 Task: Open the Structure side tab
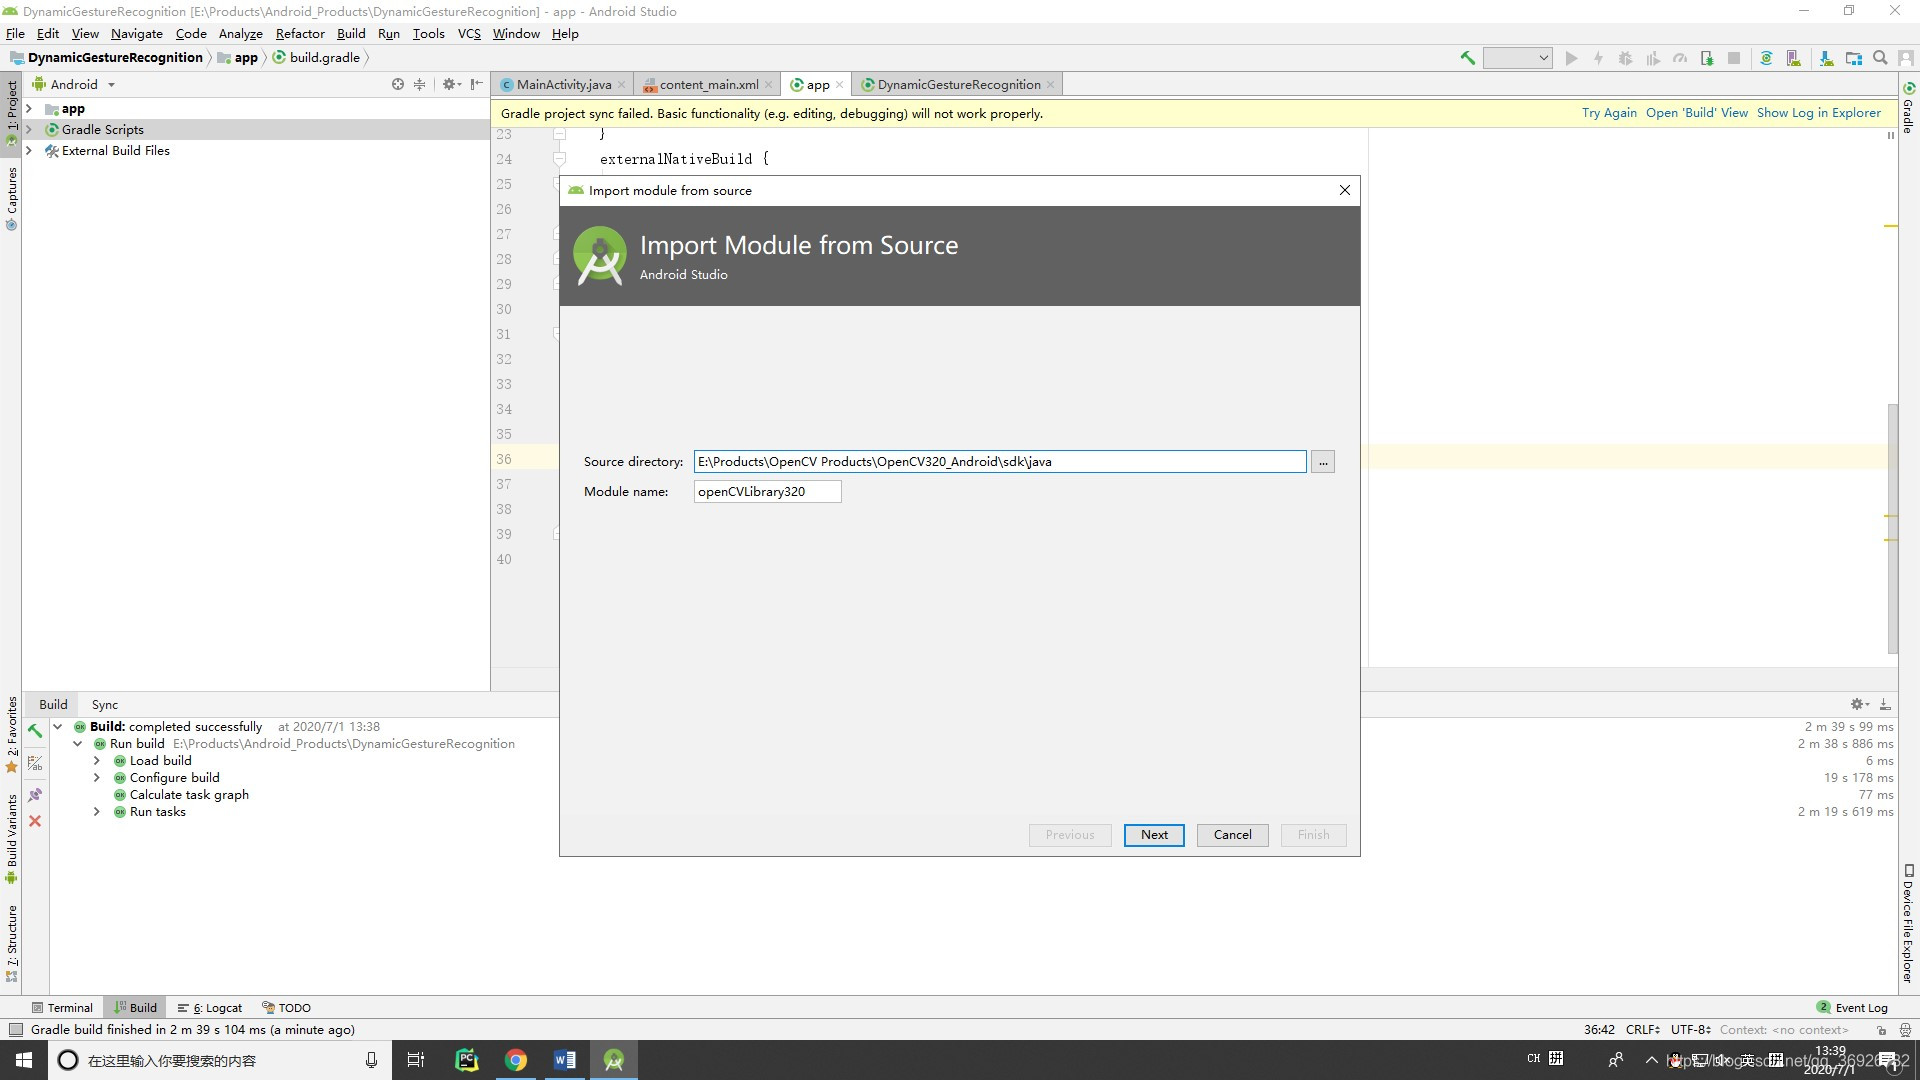pyautogui.click(x=12, y=943)
